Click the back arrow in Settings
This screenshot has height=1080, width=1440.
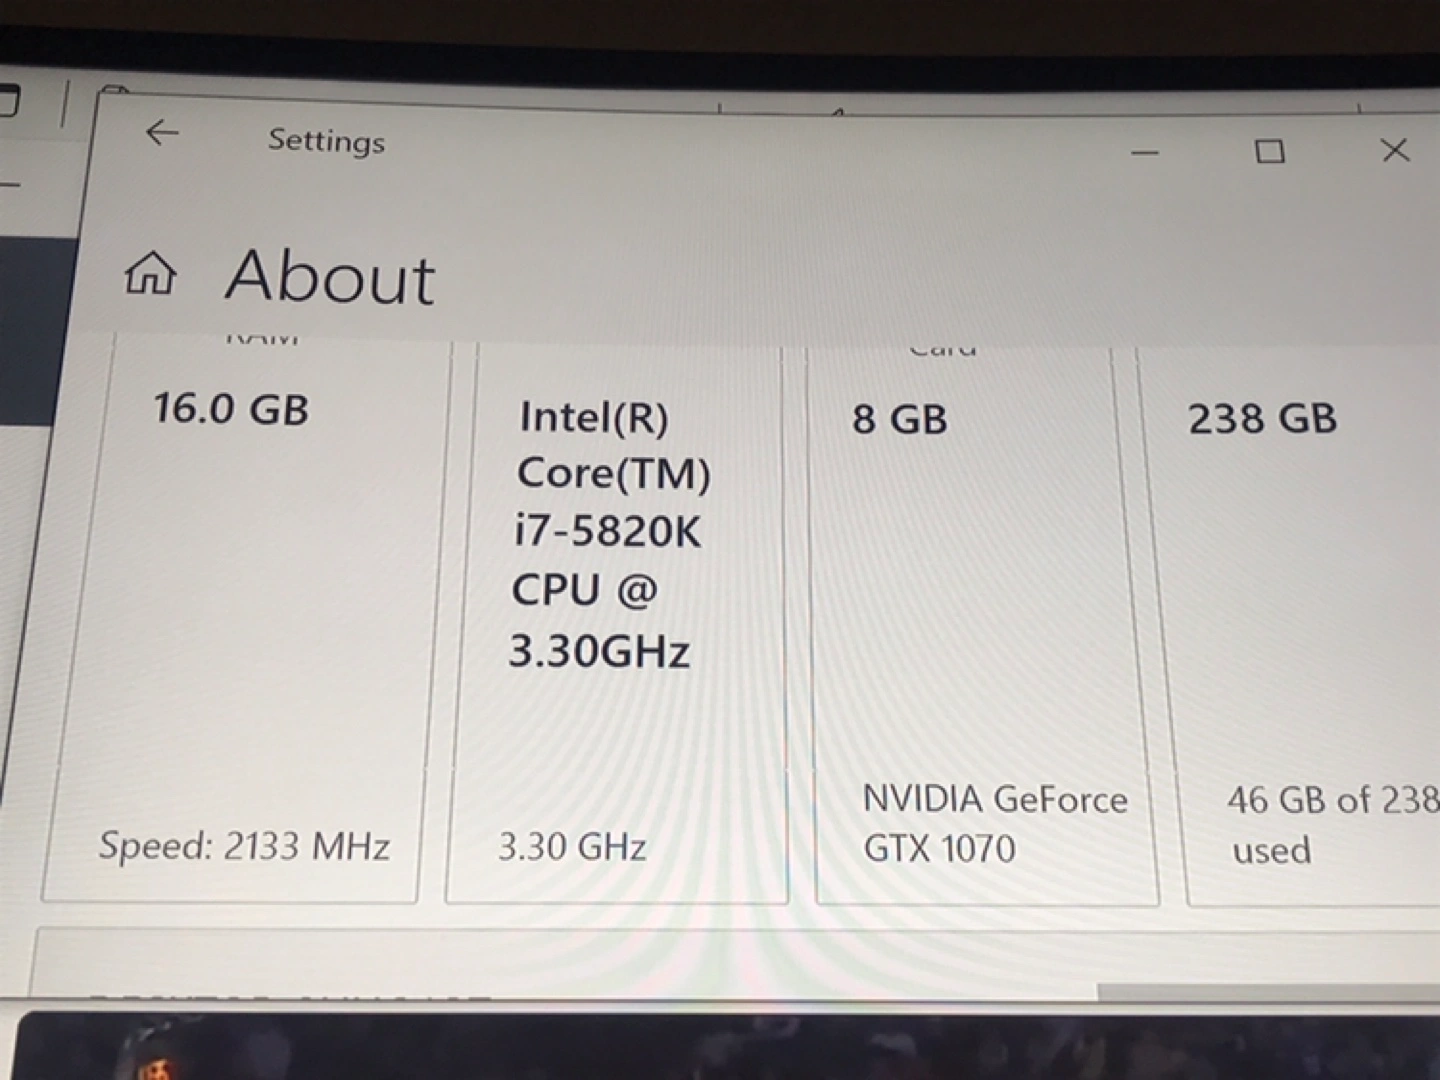tap(161, 133)
